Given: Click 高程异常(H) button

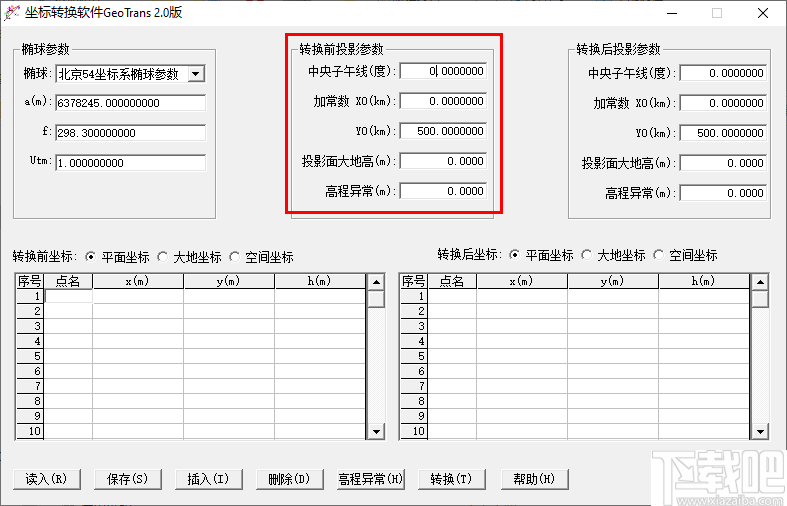Looking at the screenshot, I should (370, 479).
